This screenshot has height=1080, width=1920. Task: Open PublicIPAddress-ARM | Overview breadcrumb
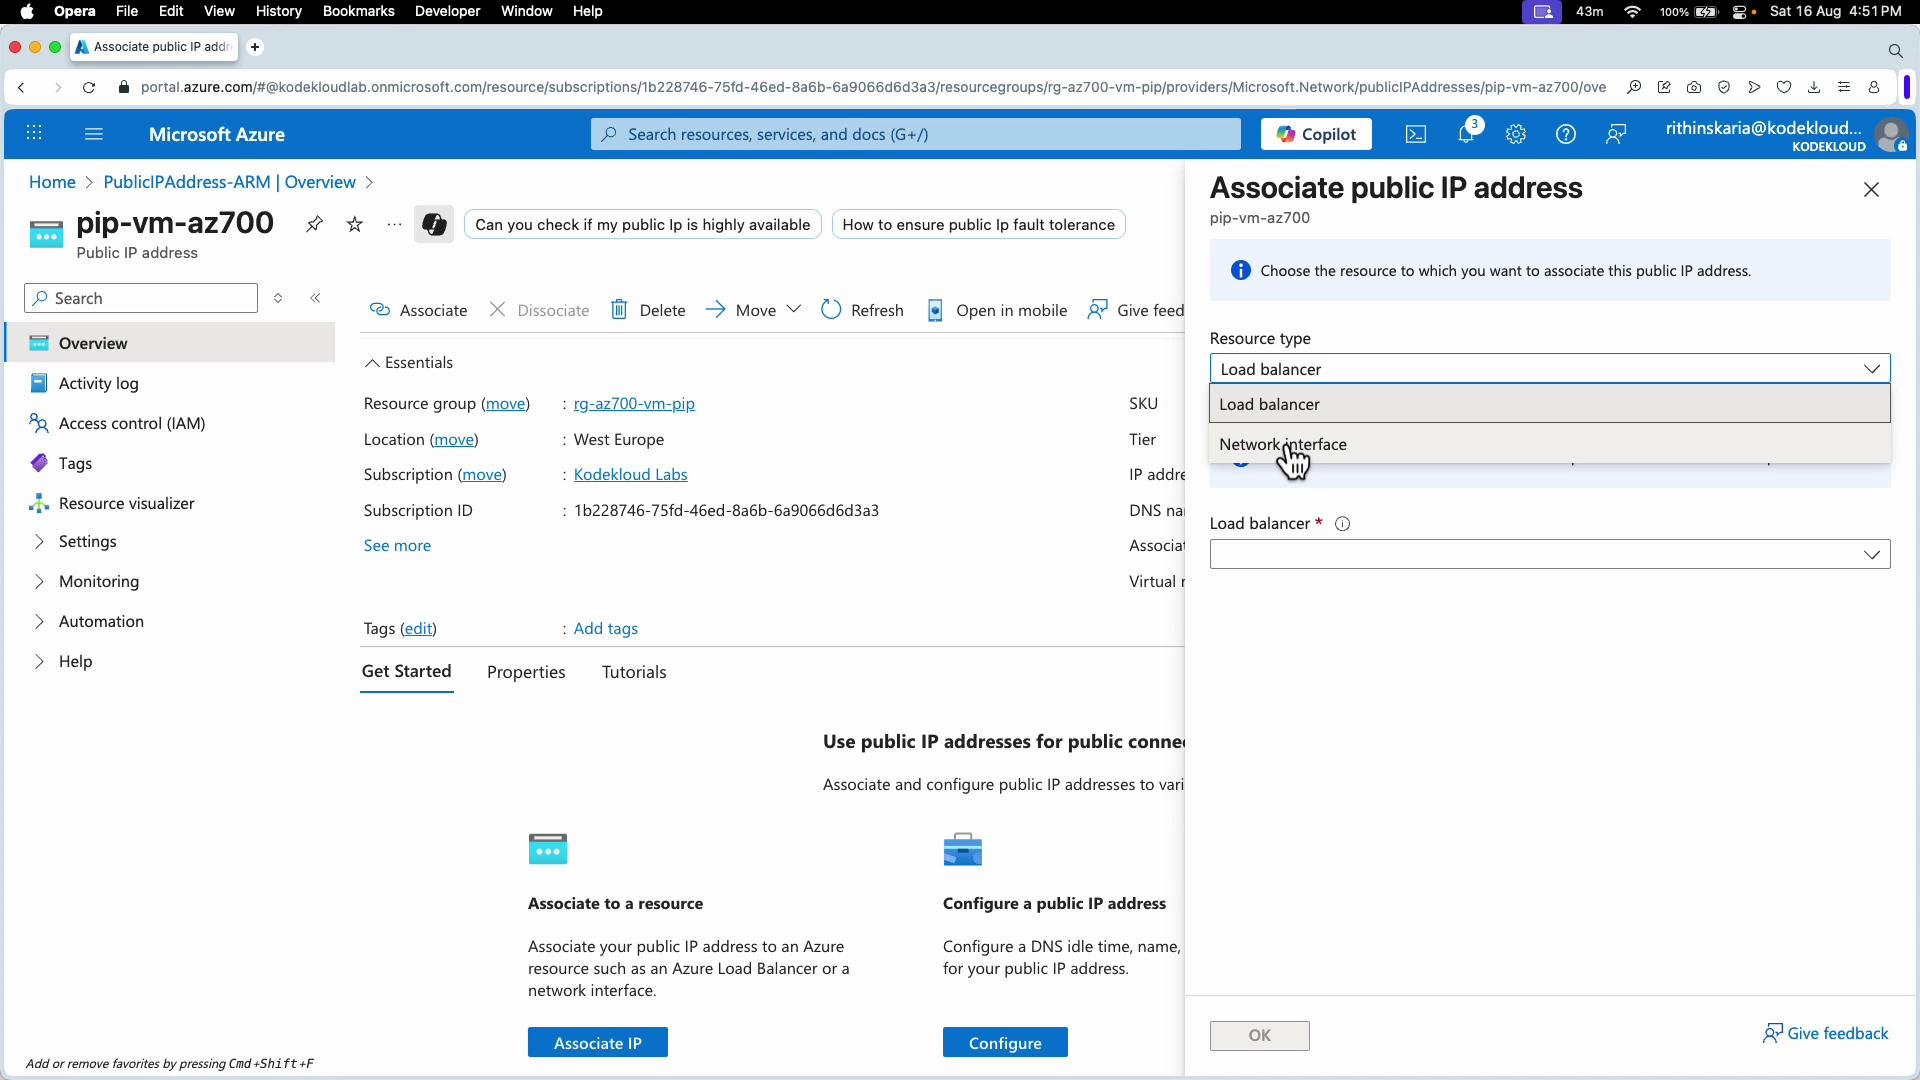(x=229, y=182)
